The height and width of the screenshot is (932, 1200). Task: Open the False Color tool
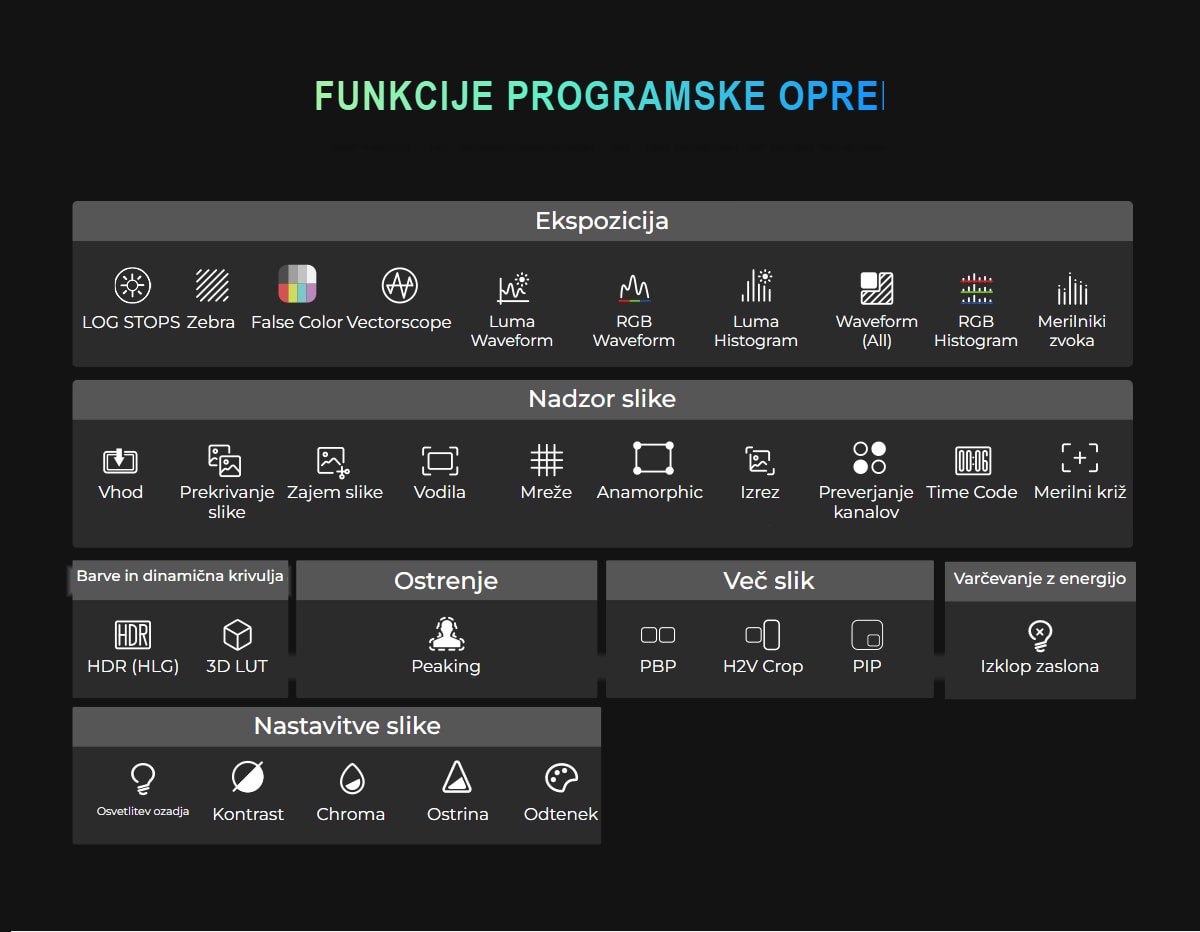297,284
